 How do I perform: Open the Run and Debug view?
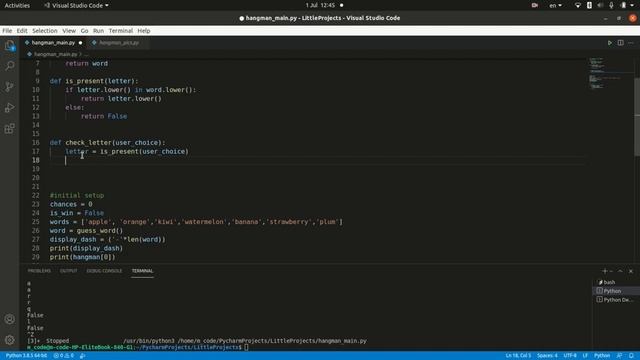click(10, 108)
